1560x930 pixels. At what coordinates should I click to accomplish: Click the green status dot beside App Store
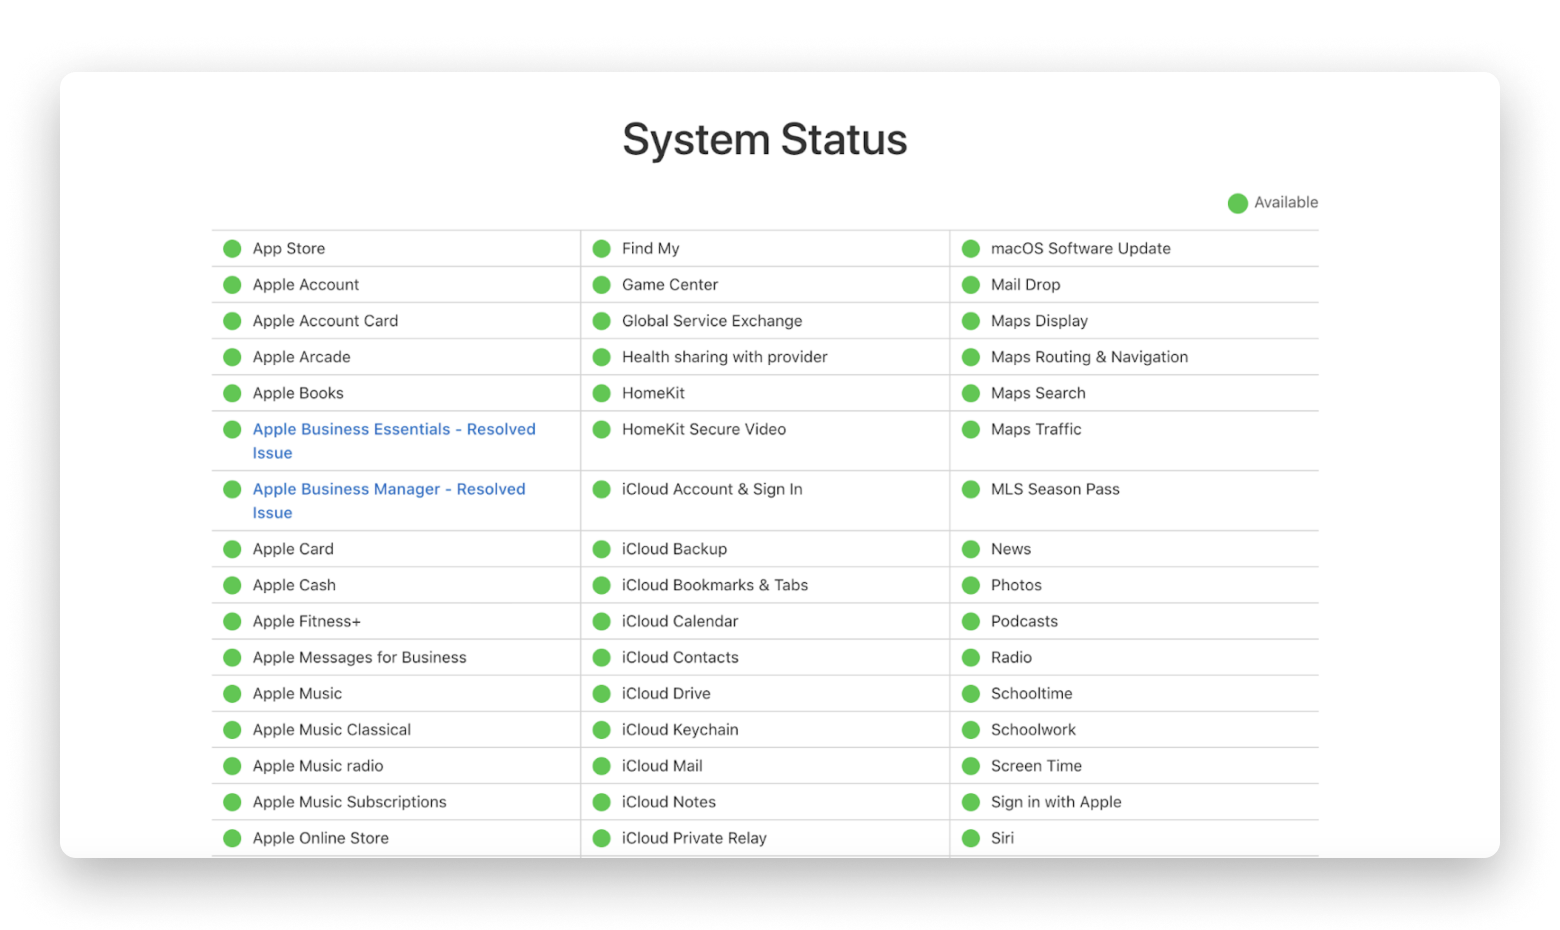coord(232,249)
